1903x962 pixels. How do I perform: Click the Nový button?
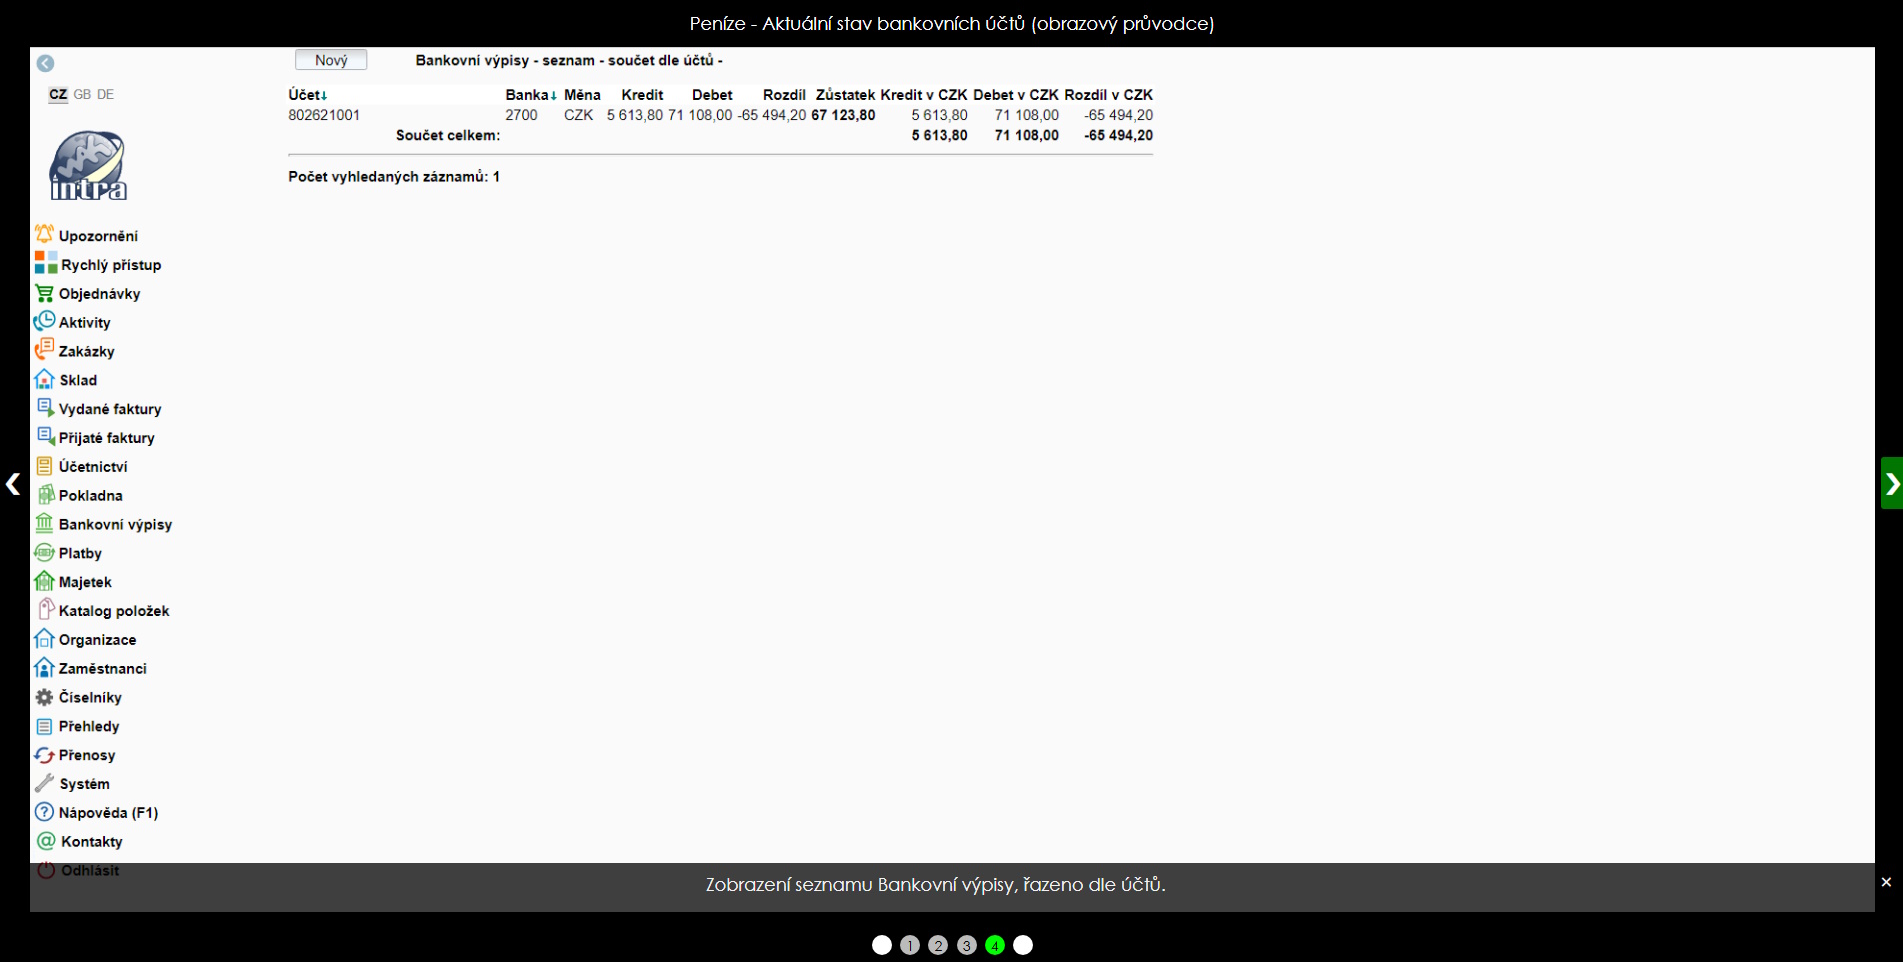(331, 60)
